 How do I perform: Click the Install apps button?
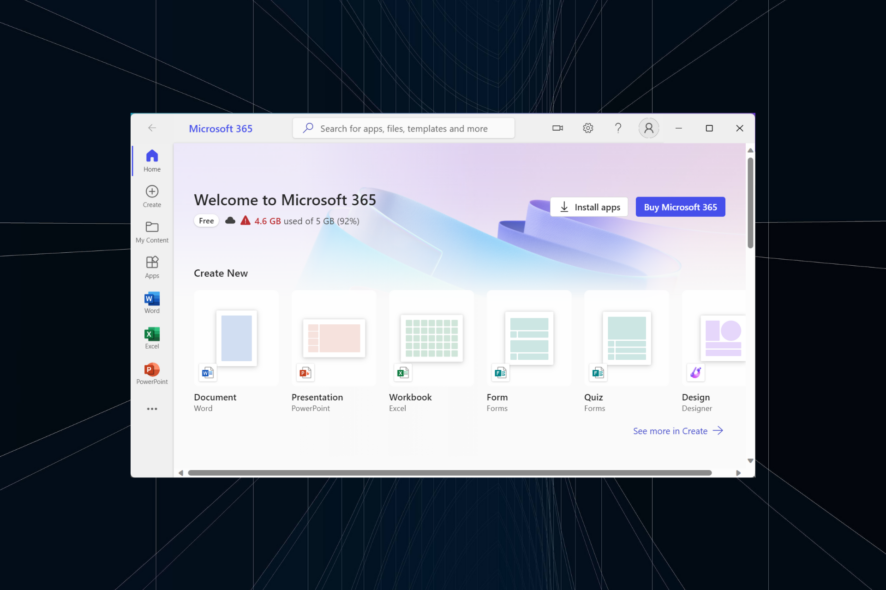[589, 207]
